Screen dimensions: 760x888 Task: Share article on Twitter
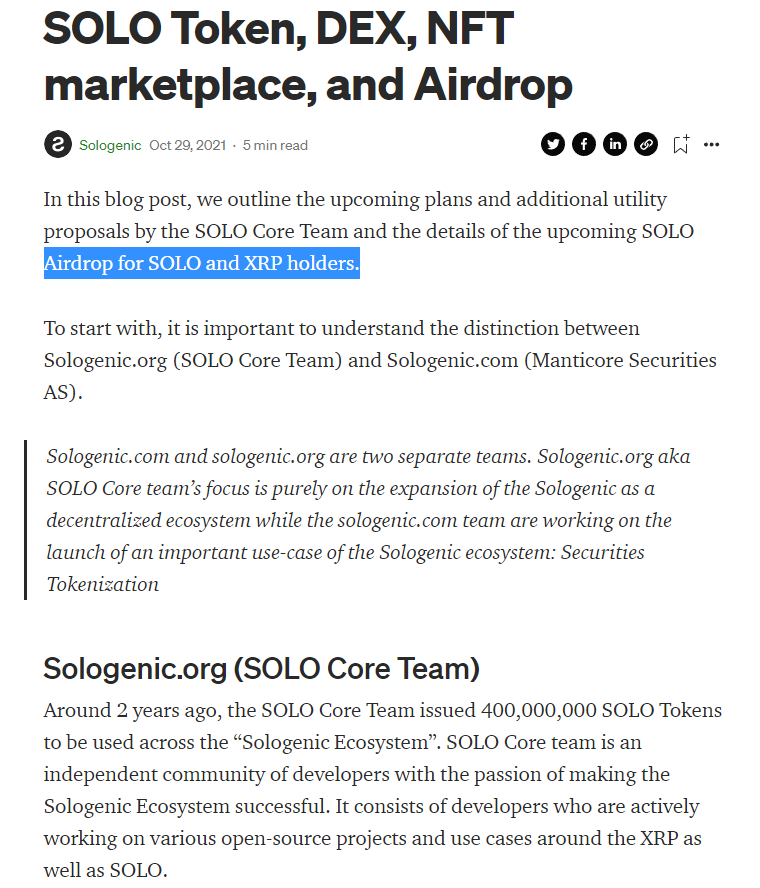coord(553,144)
